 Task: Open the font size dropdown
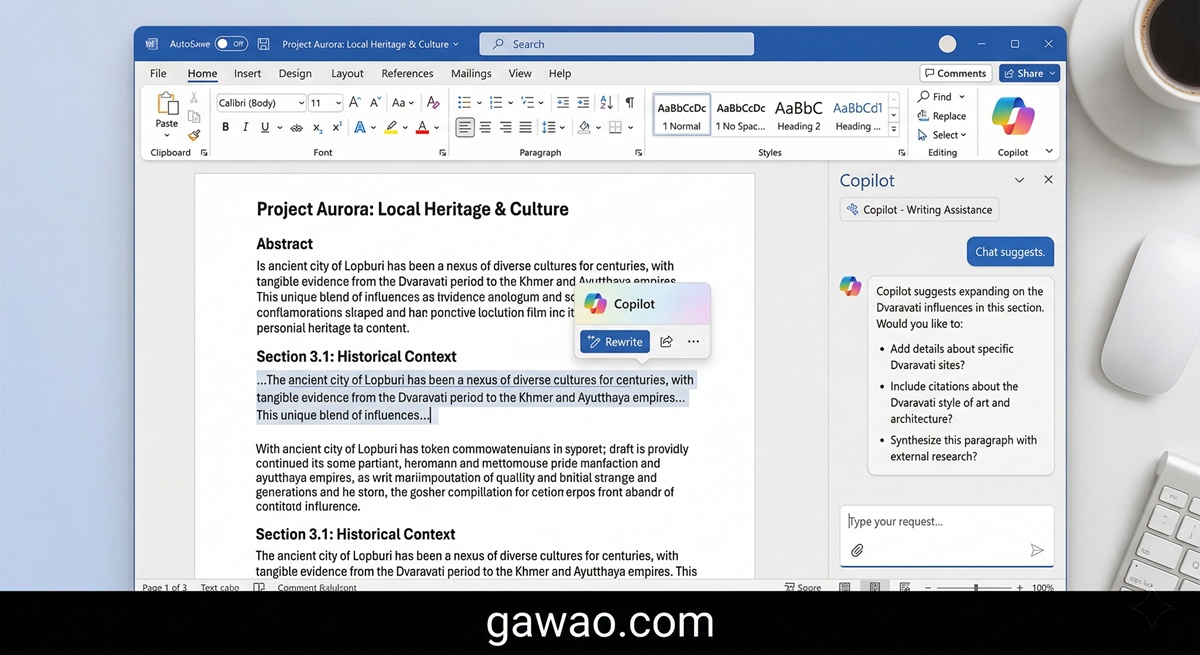[x=326, y=103]
